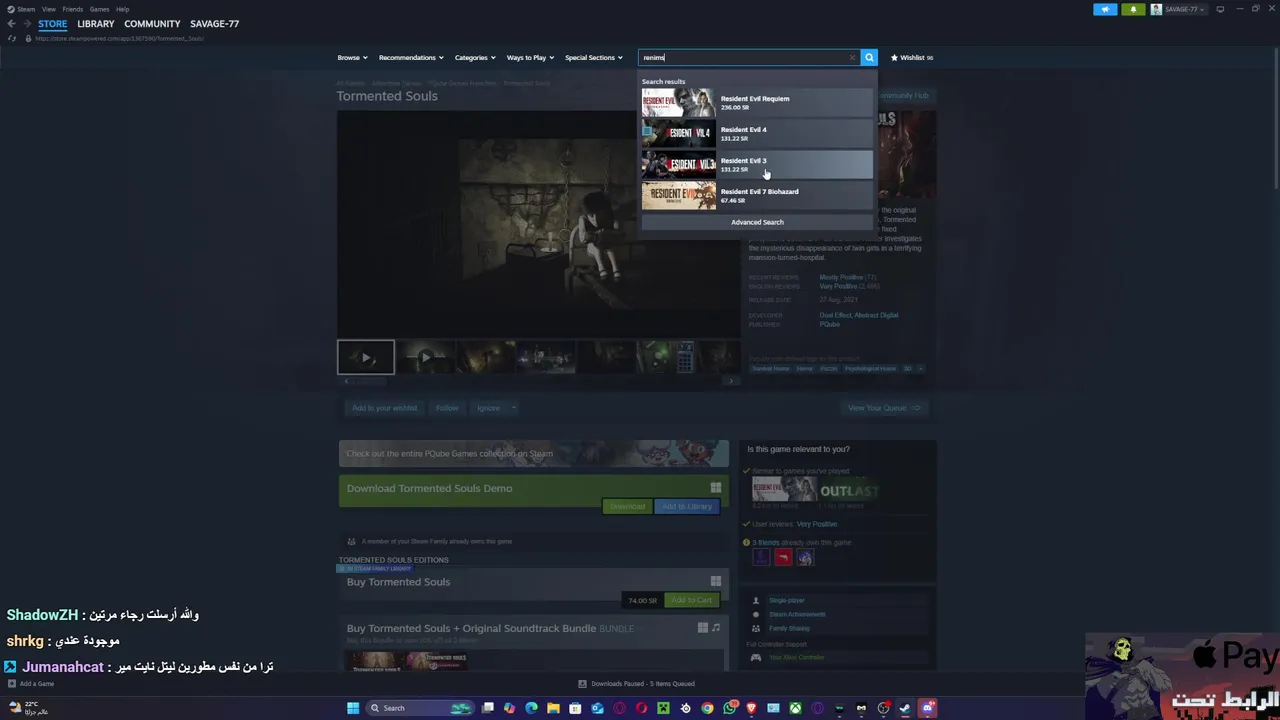Open the Outlast similar game thumbnail
This screenshot has height=720, width=1280.
point(849,490)
